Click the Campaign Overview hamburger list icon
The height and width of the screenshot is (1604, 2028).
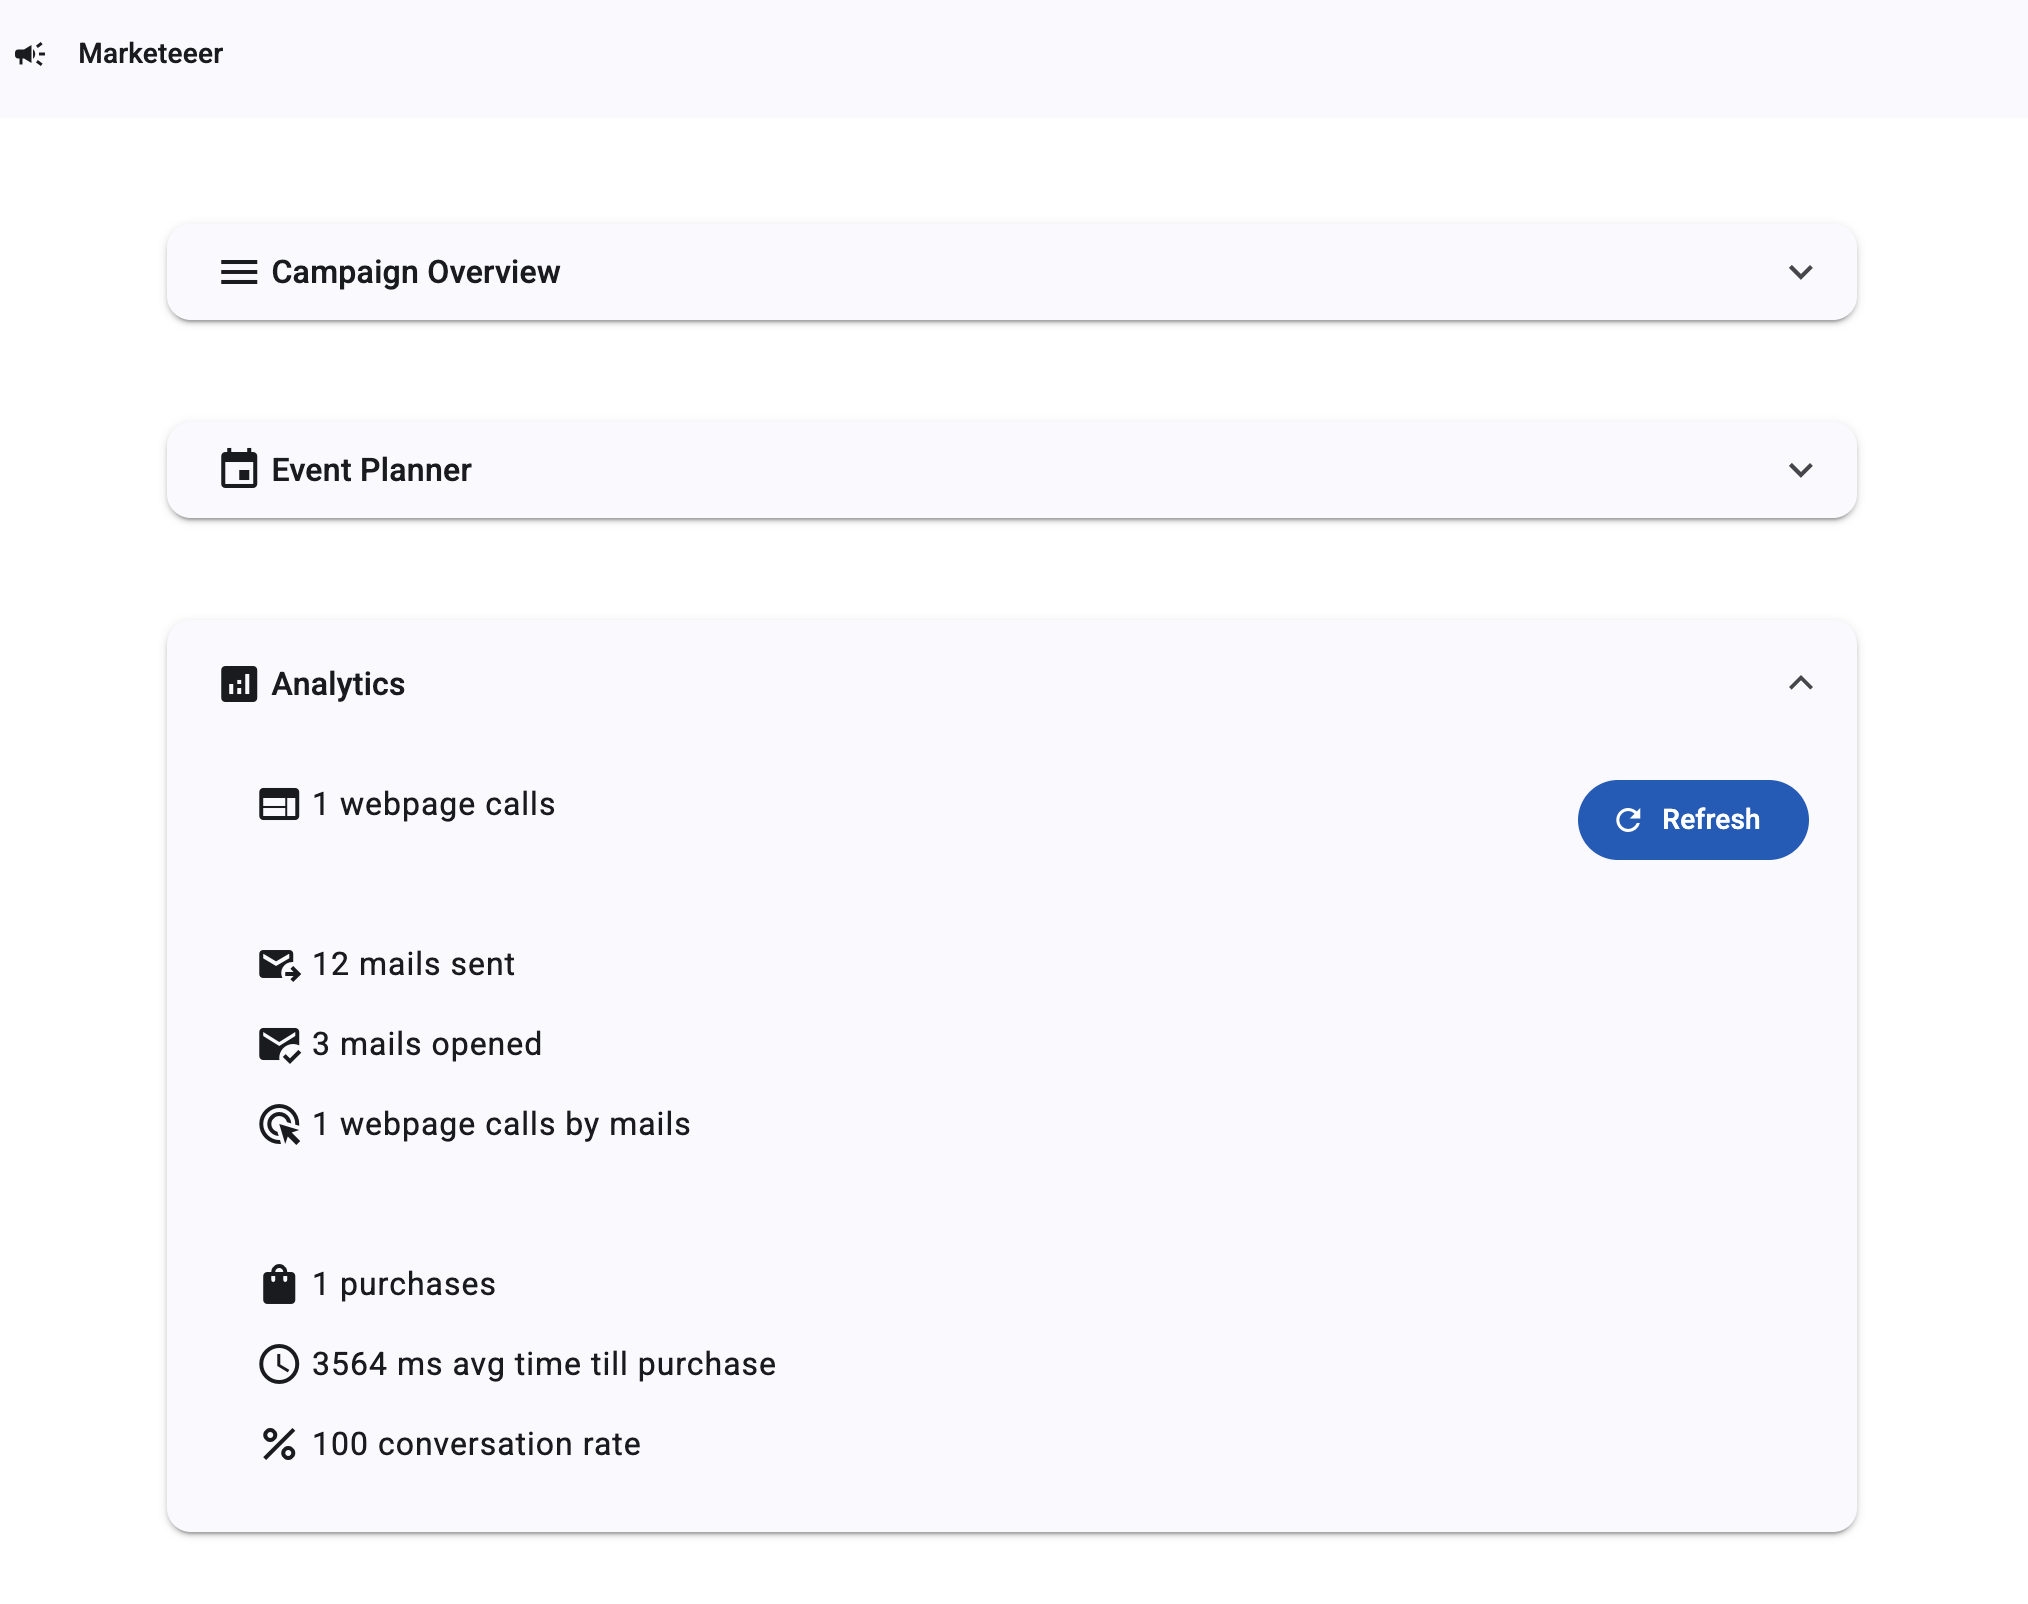(x=238, y=272)
